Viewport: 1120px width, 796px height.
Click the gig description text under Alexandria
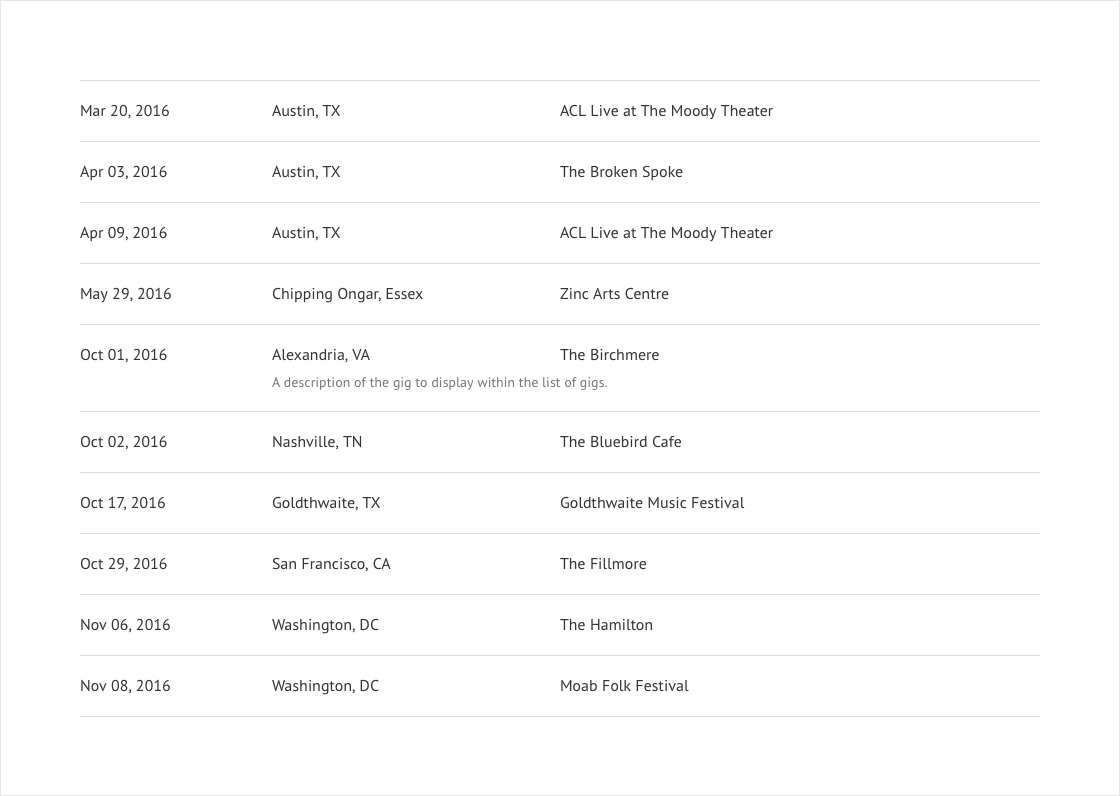[440, 382]
